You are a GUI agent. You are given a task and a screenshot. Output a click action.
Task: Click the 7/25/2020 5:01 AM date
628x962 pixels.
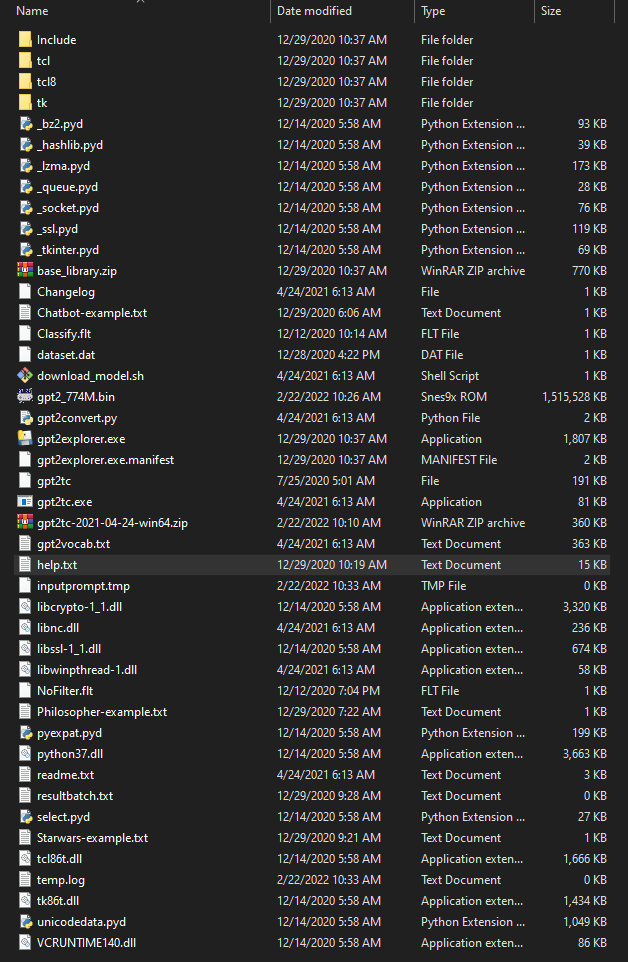326,481
